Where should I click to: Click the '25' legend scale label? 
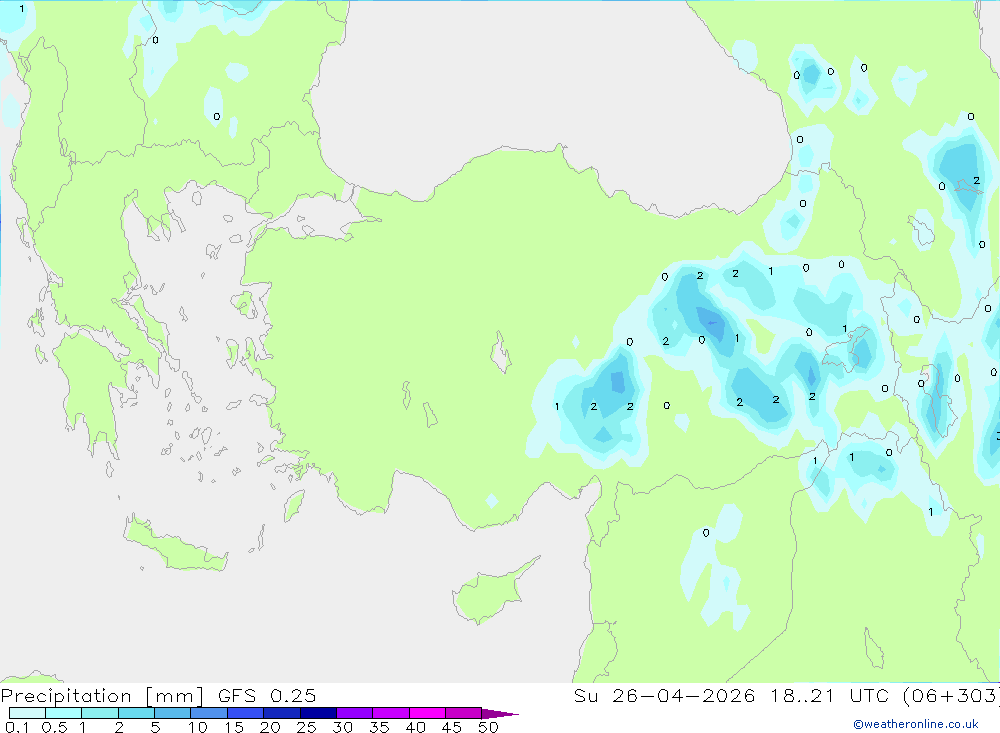click(307, 727)
